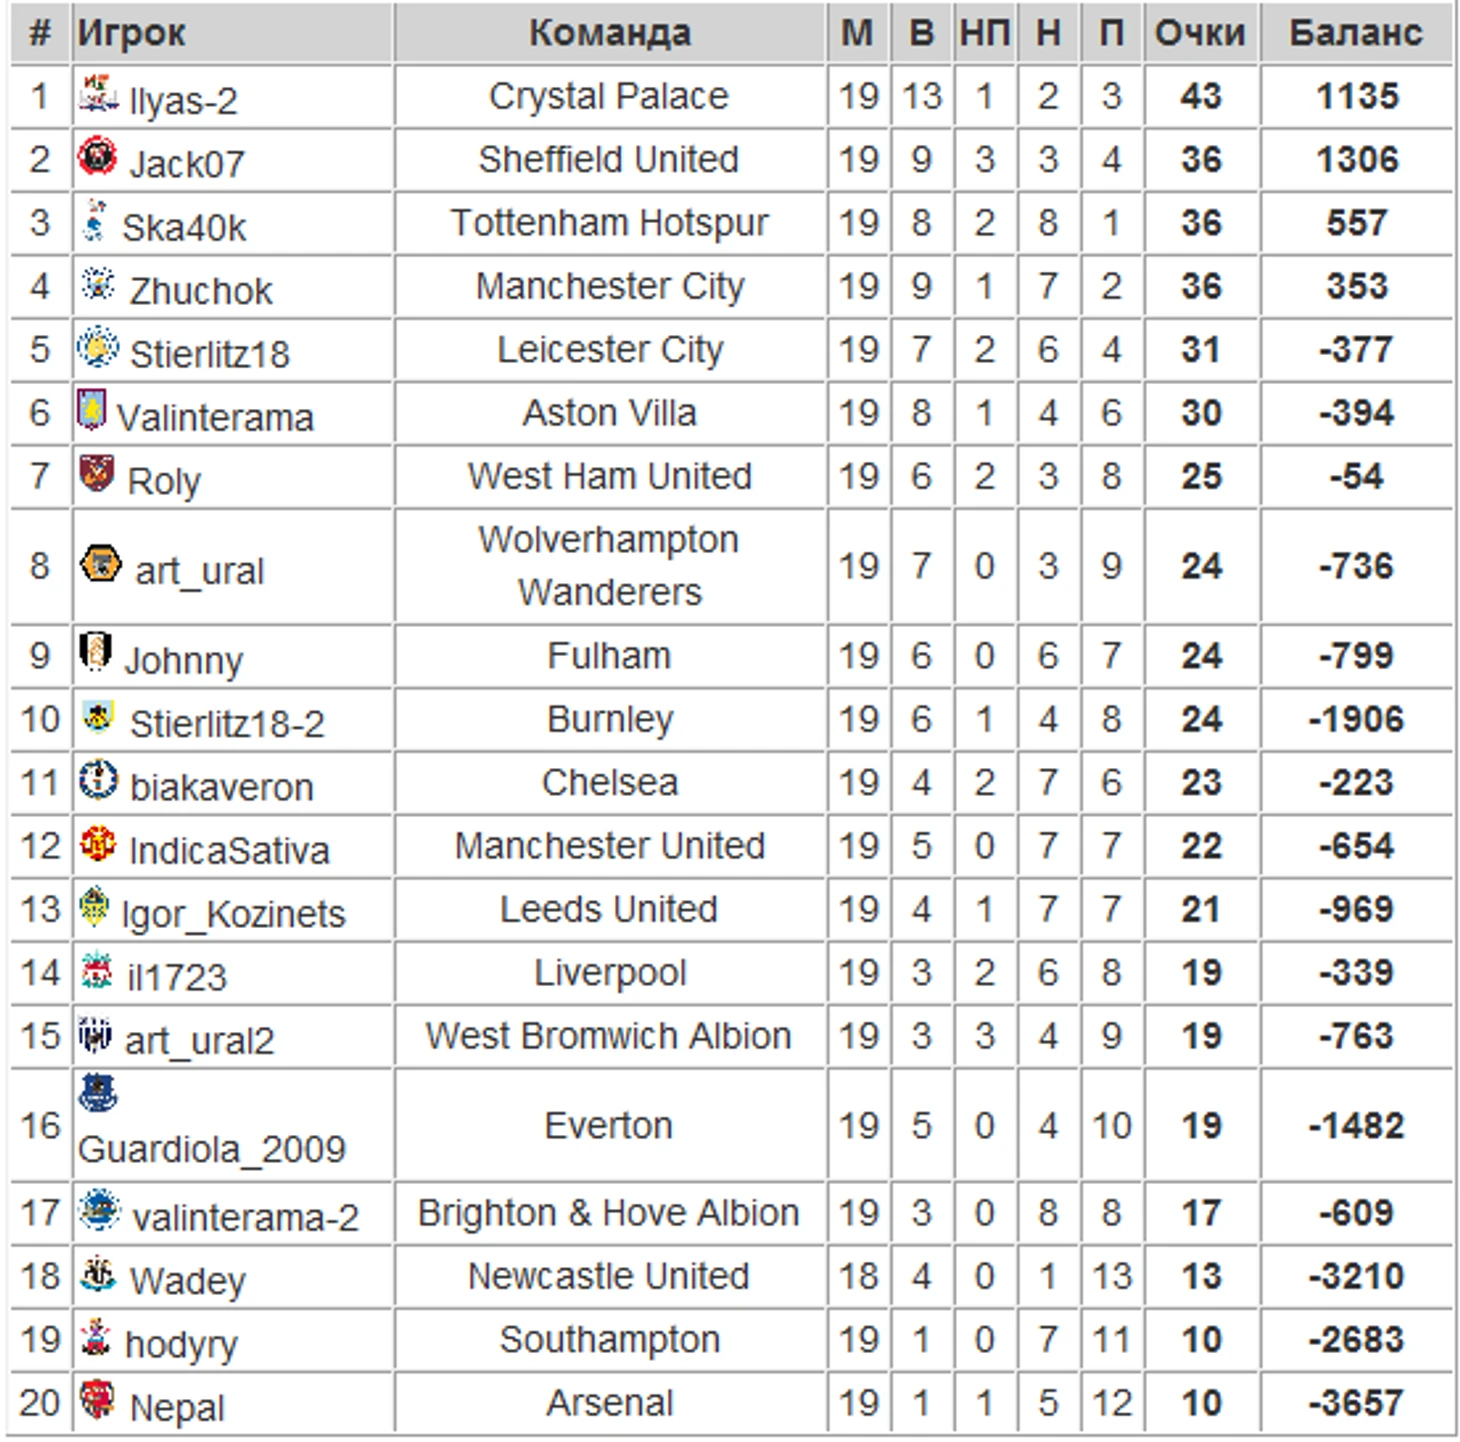Click the Баланс column header
Screen dimensions: 1460x1442
[x=1356, y=33]
